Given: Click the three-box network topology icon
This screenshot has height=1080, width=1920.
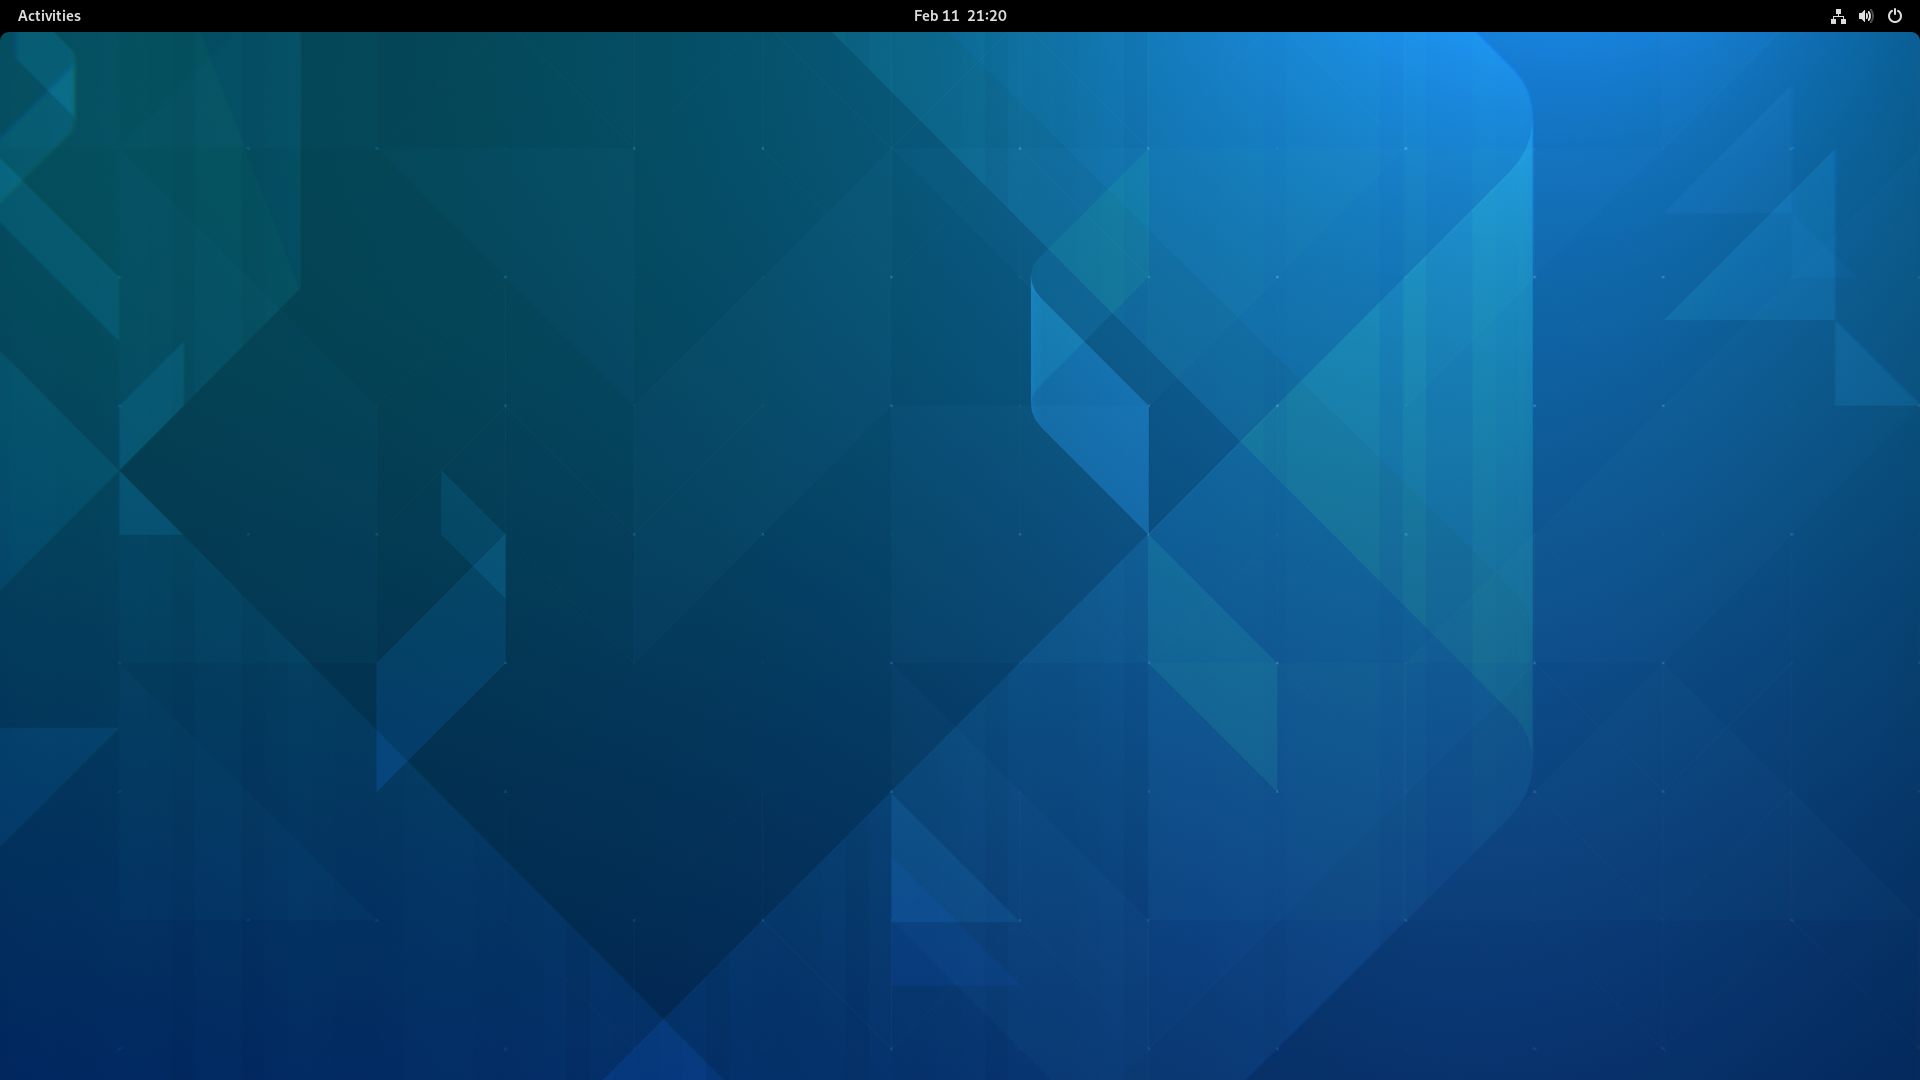Looking at the screenshot, I should 1838,16.
